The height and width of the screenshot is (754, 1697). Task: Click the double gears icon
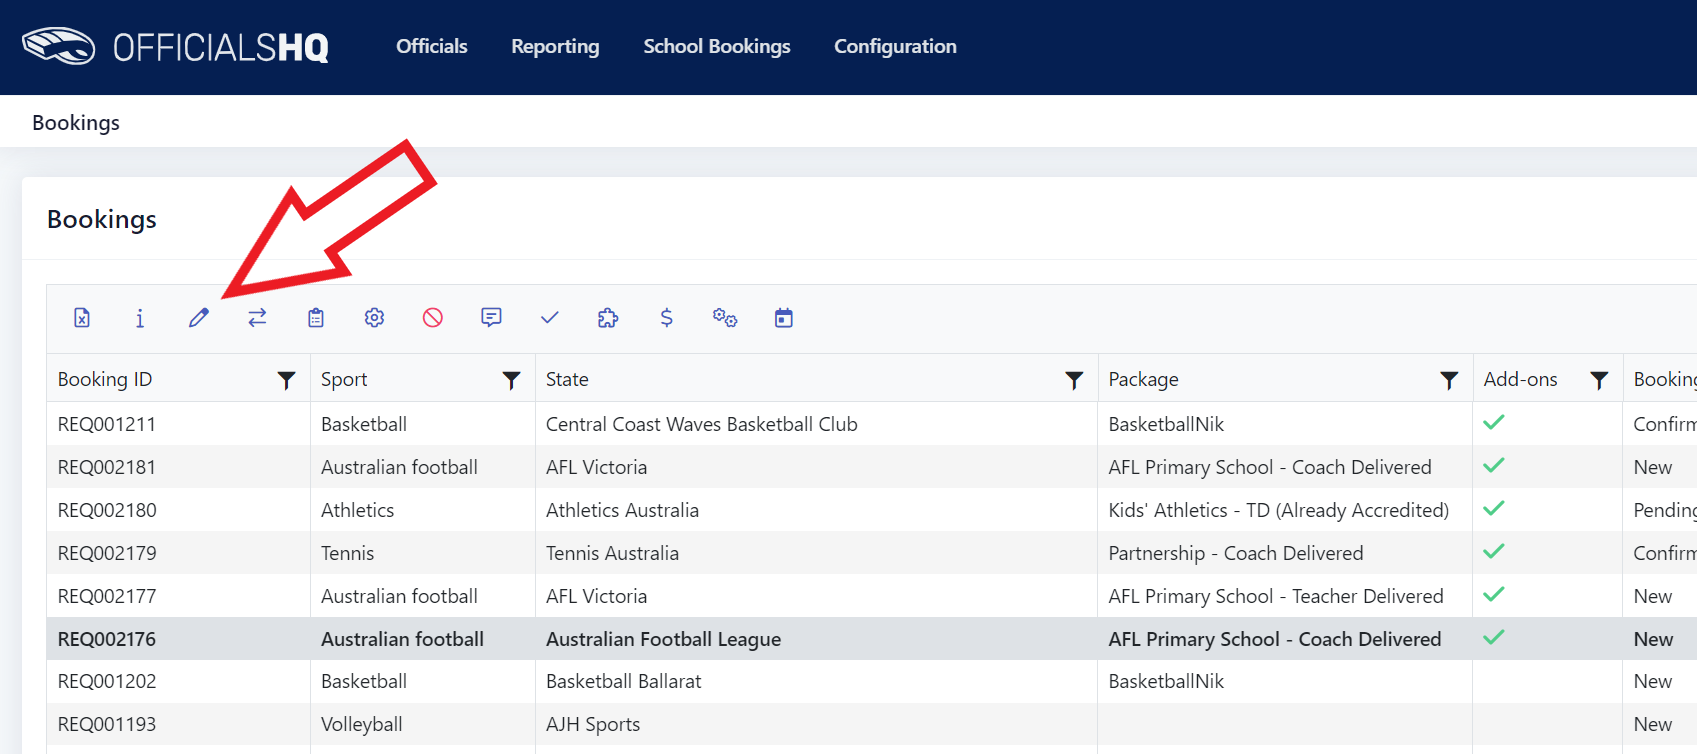[725, 318]
